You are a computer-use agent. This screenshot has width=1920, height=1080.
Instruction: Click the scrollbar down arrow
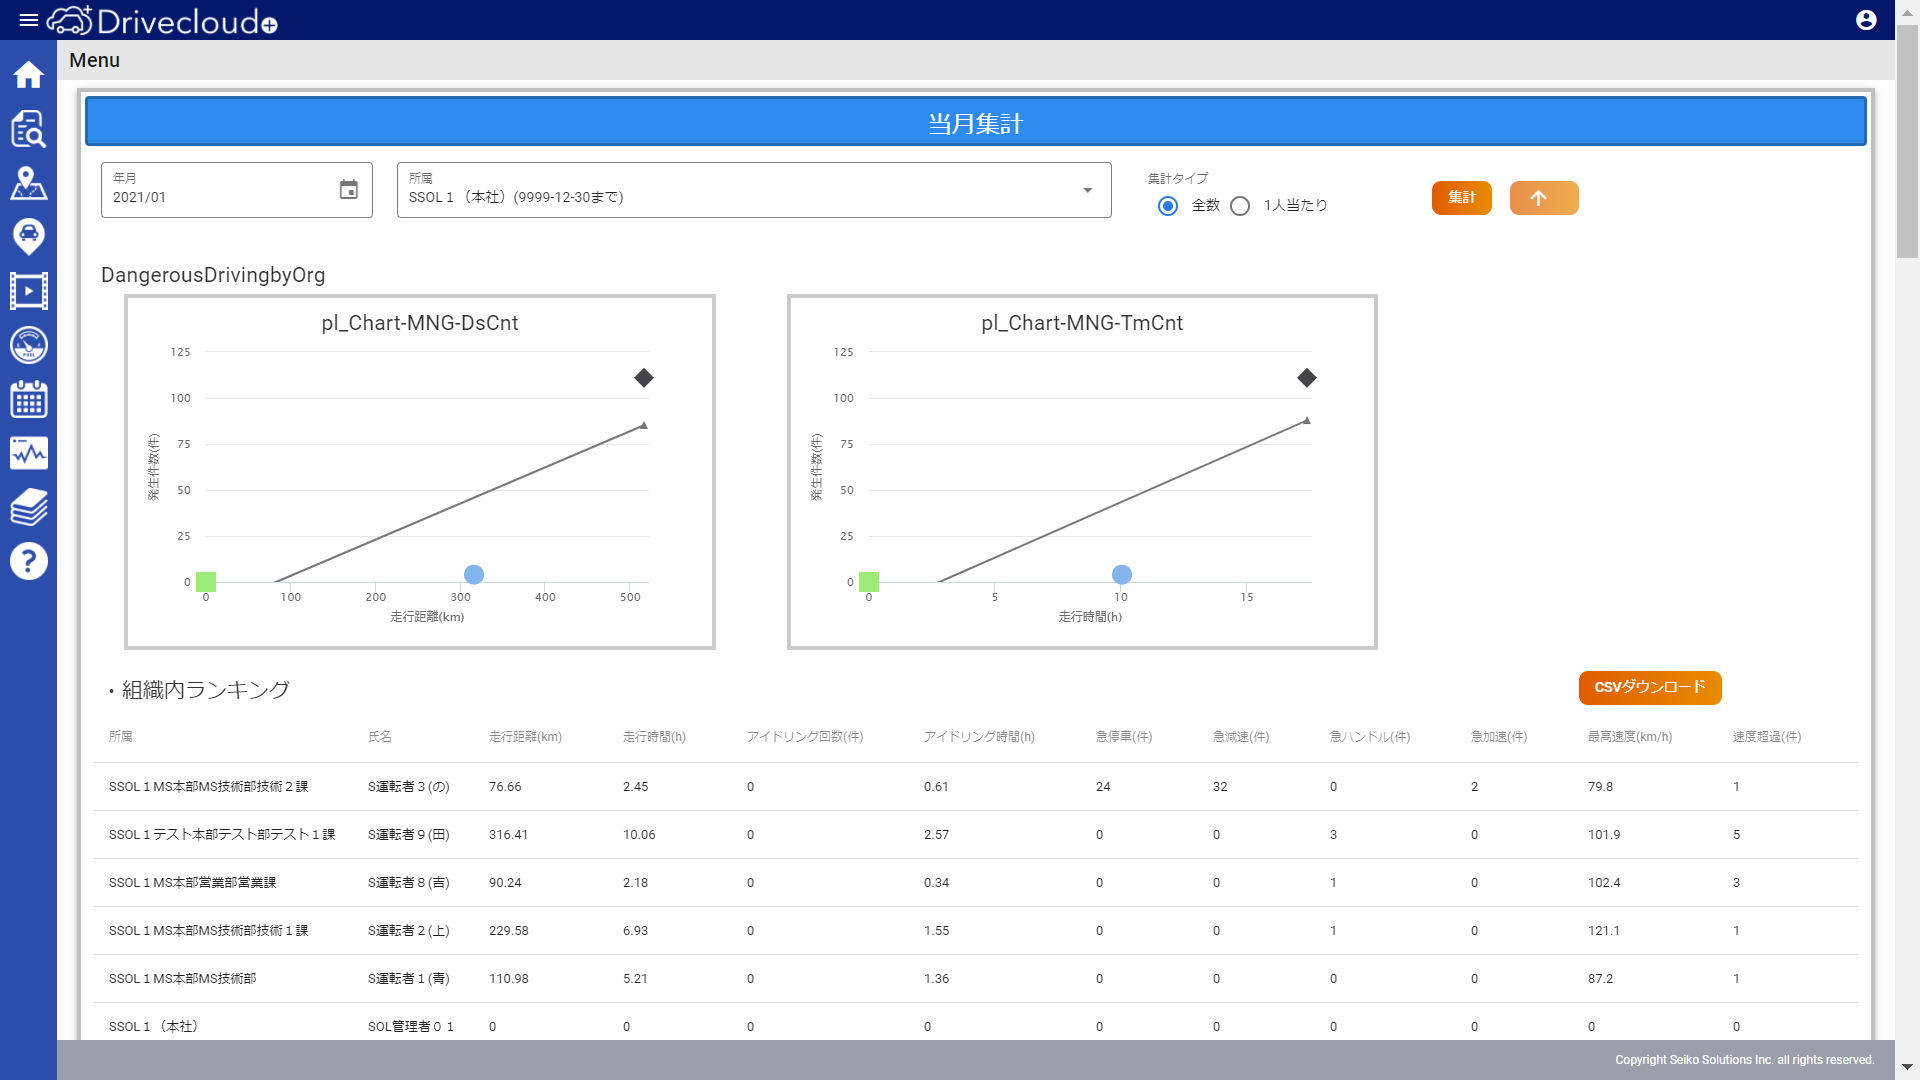pyautogui.click(x=1907, y=1067)
